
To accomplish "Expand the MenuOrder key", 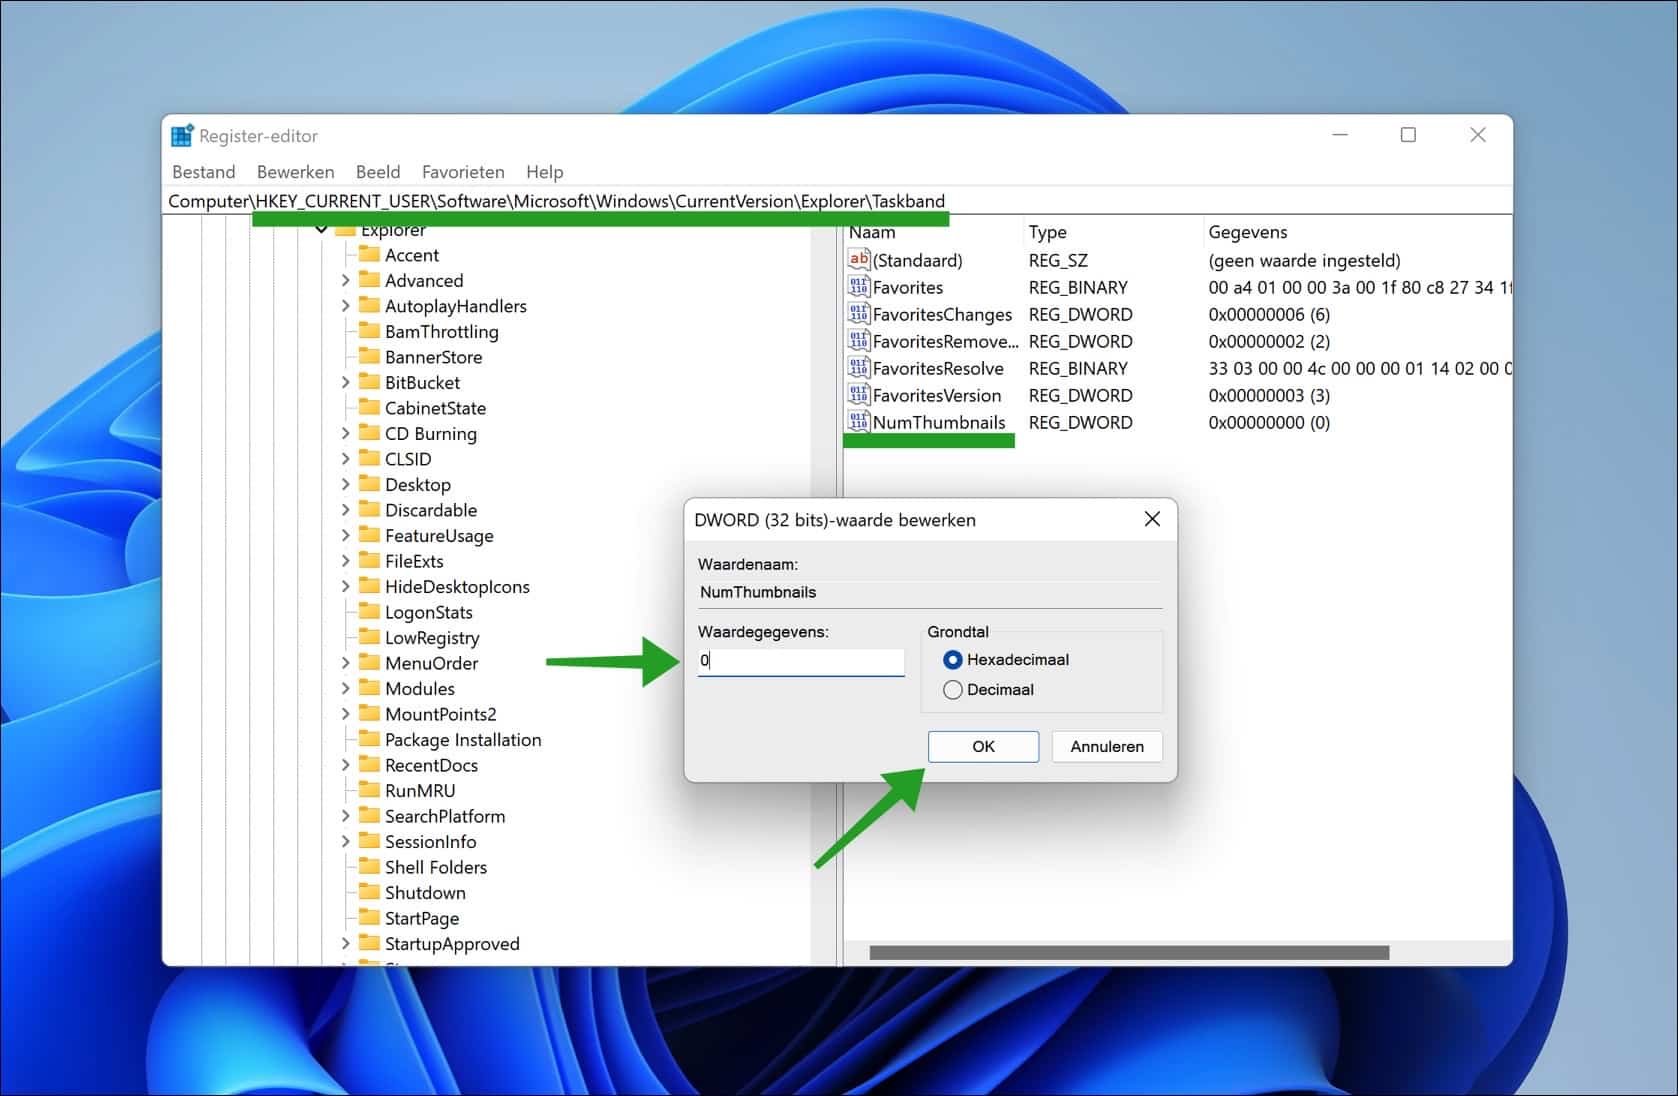I will (x=345, y=663).
